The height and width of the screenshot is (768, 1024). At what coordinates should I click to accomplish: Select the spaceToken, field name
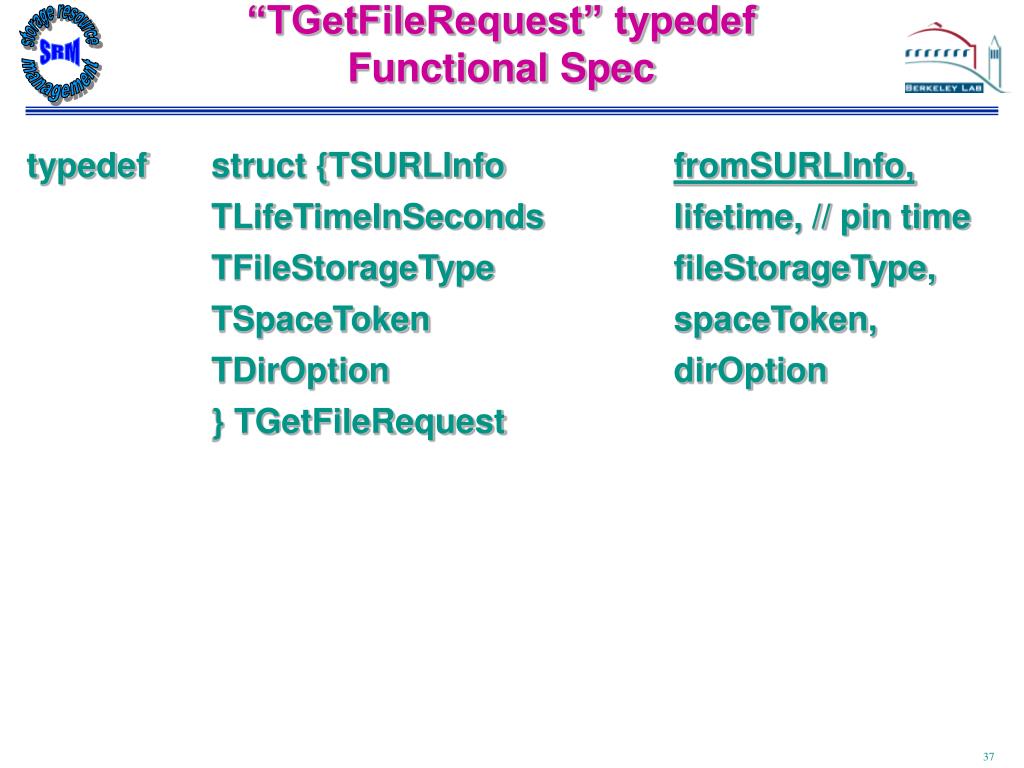[775, 321]
